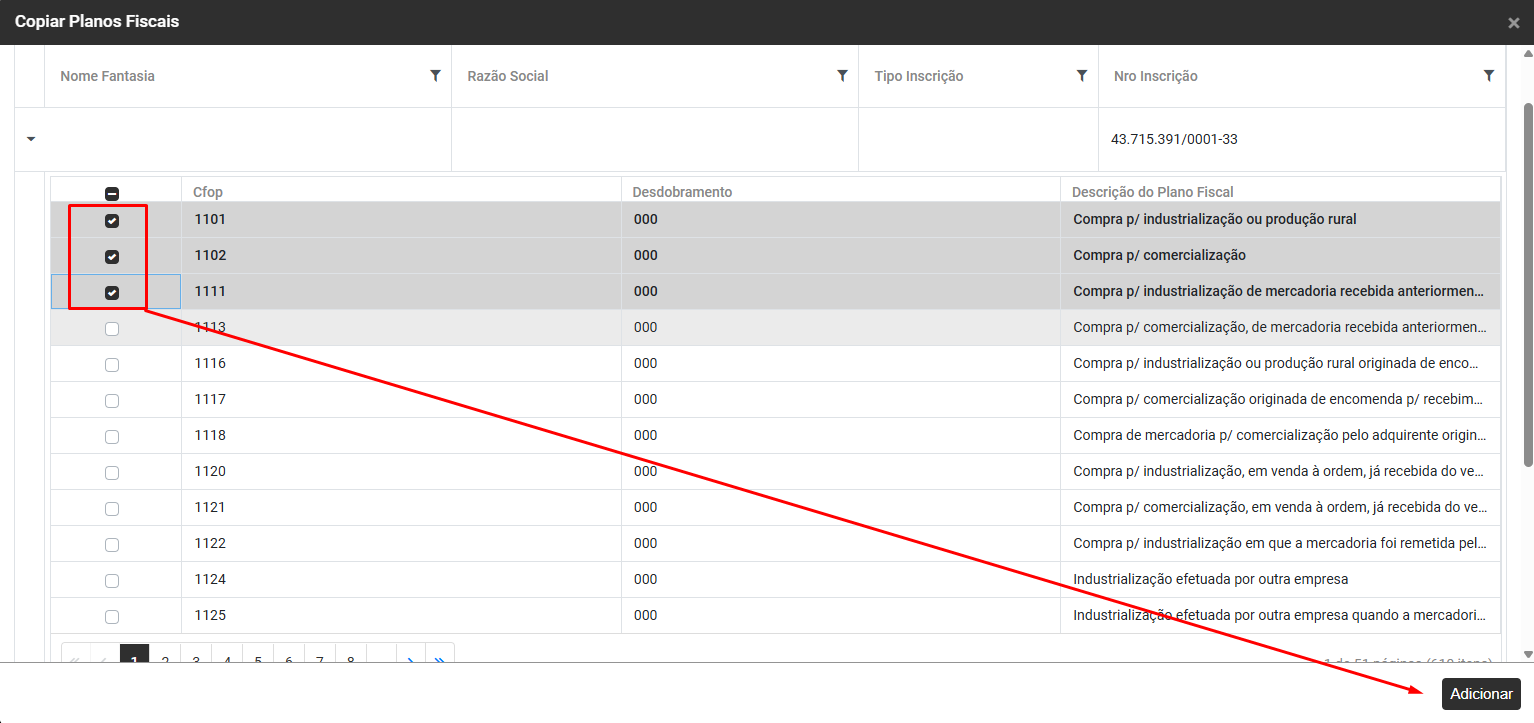This screenshot has height=723, width=1534.
Task: Close the Copiar Planos Fiscais dialog
Action: pos(1513,23)
